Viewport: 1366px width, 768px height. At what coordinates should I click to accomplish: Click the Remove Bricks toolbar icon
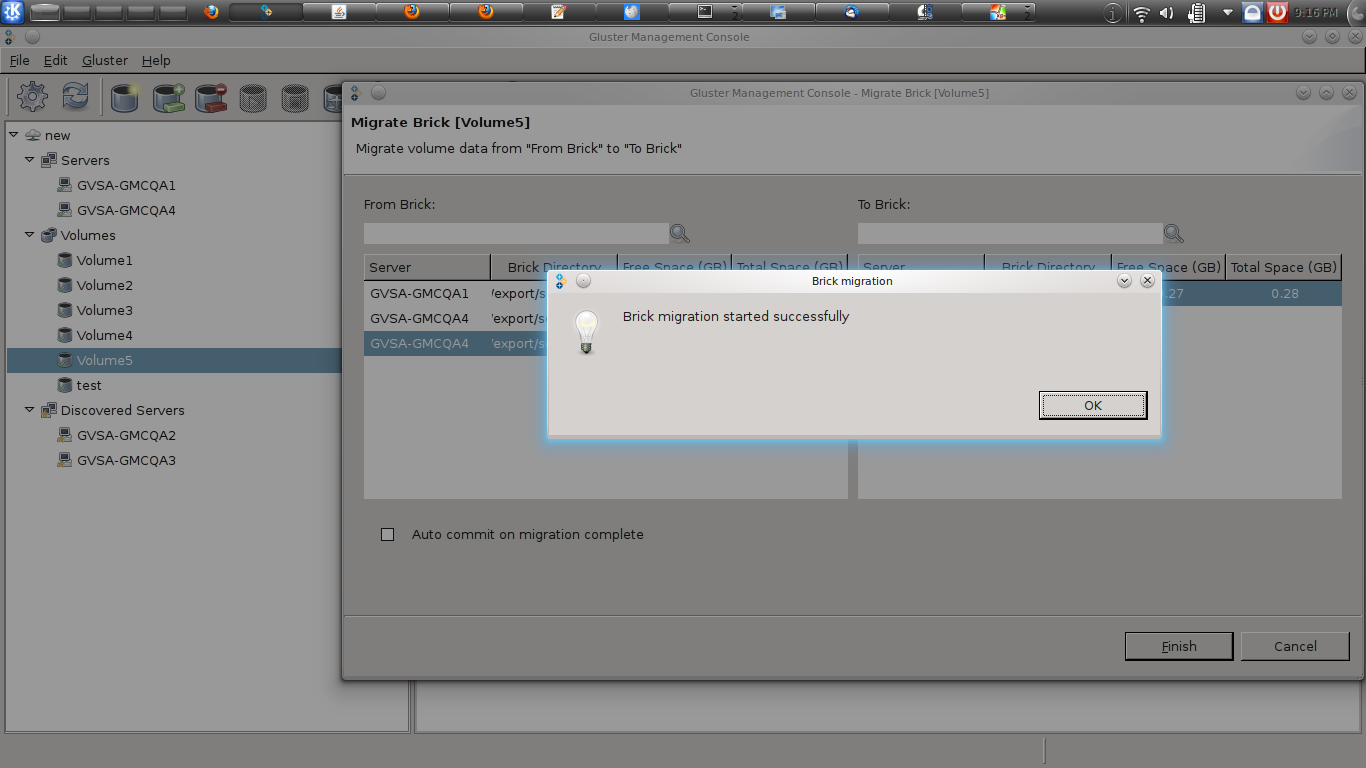[211, 97]
